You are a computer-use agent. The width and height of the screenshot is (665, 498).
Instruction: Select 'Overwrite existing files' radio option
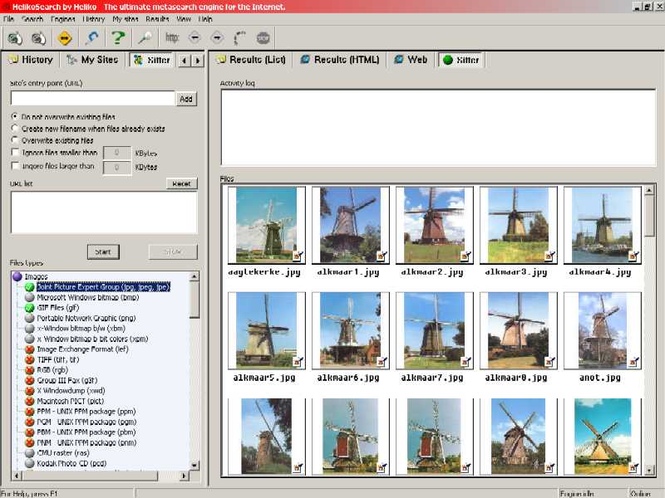click(x=14, y=141)
